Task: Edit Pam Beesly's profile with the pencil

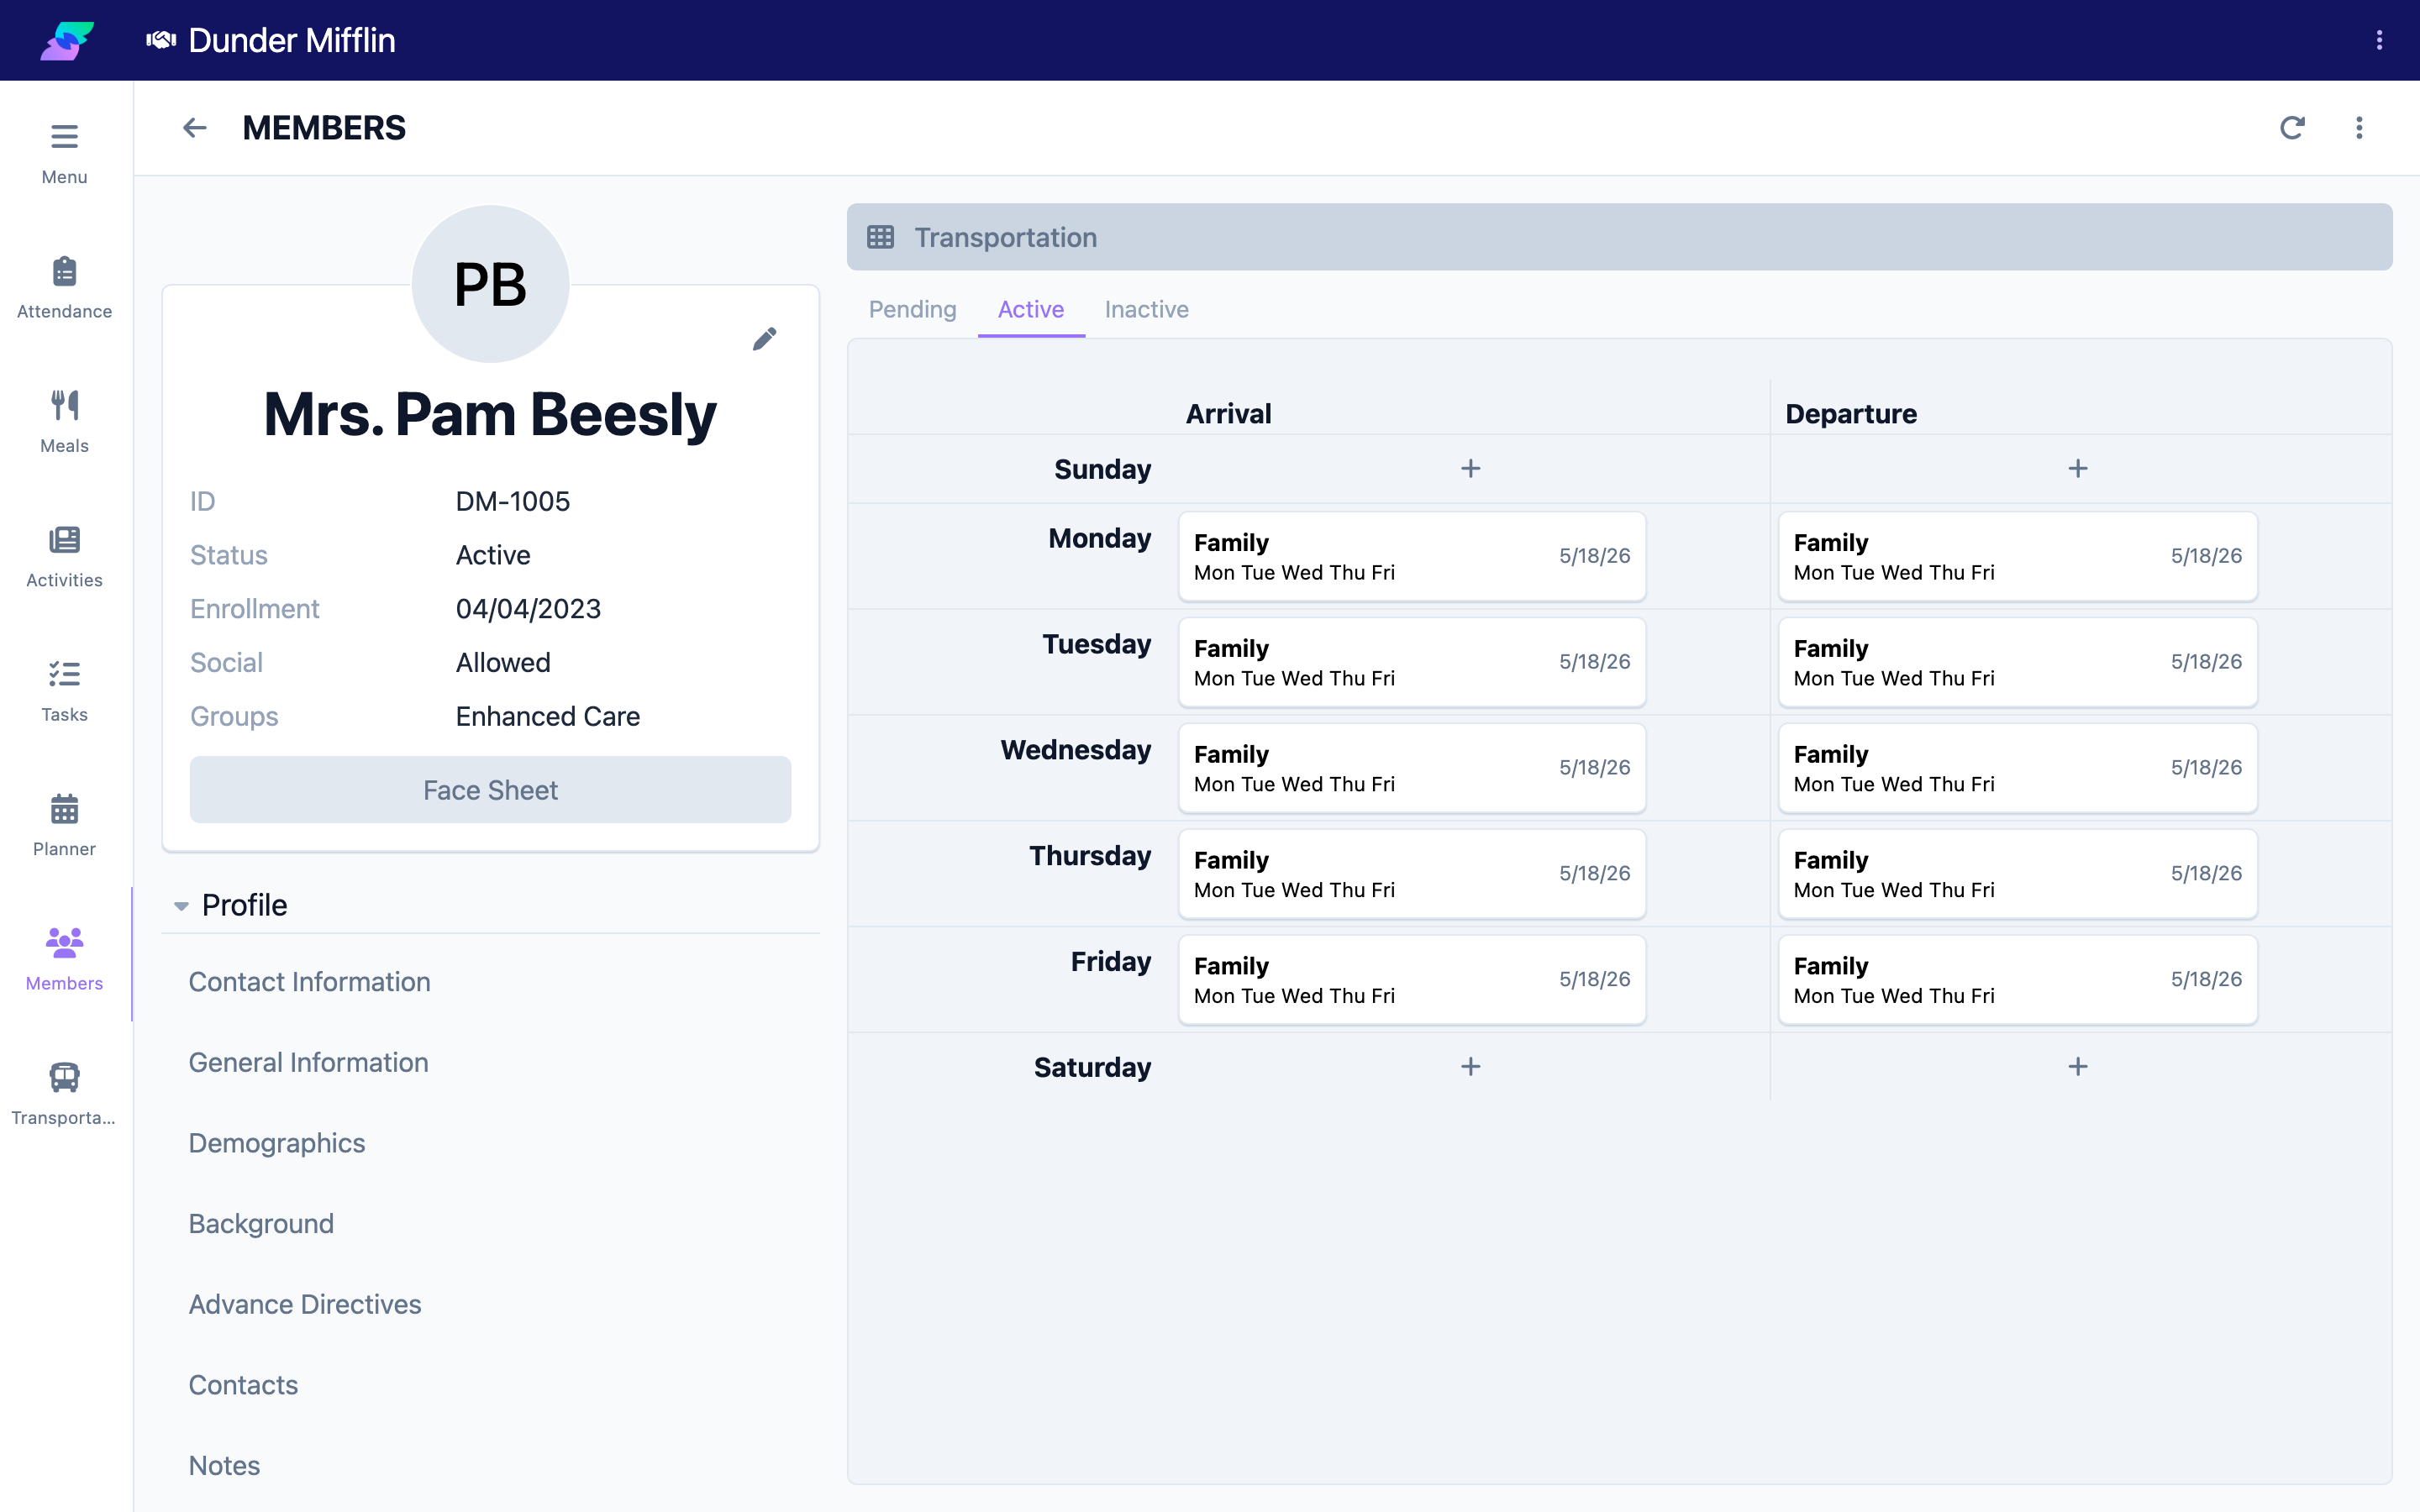Action: (764, 339)
